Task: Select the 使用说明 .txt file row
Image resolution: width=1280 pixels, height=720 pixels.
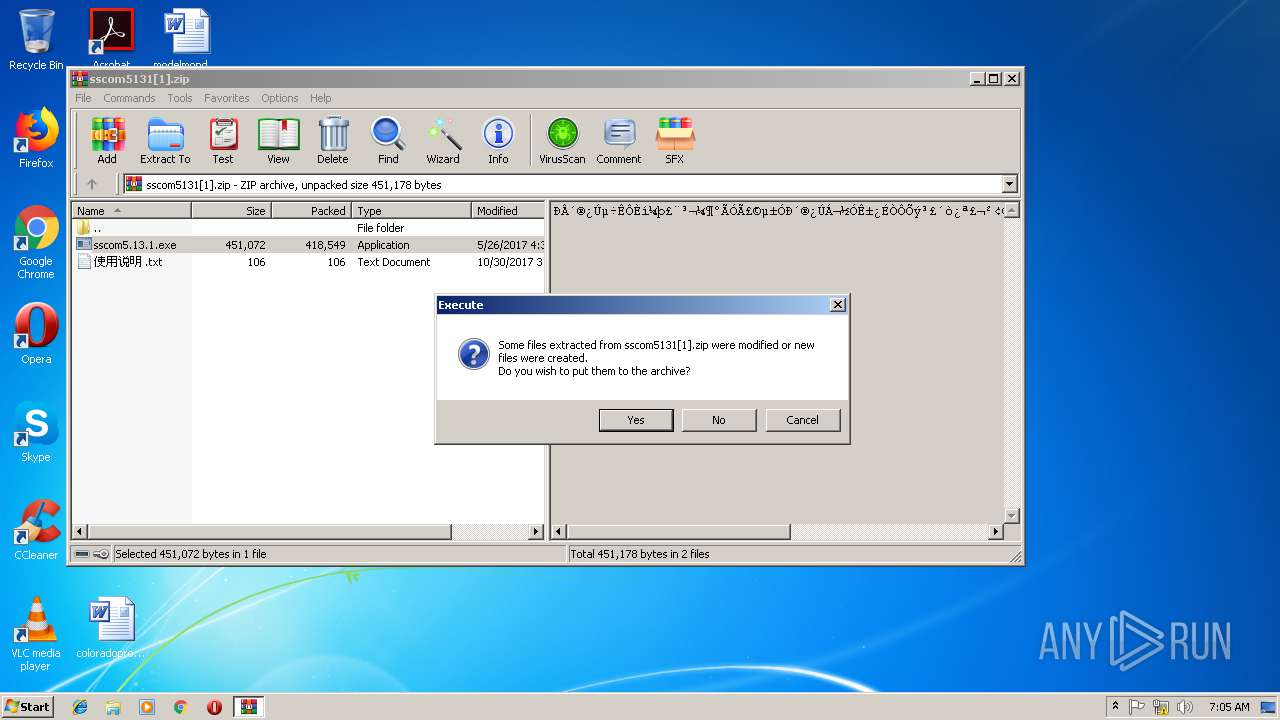Action: click(308, 262)
